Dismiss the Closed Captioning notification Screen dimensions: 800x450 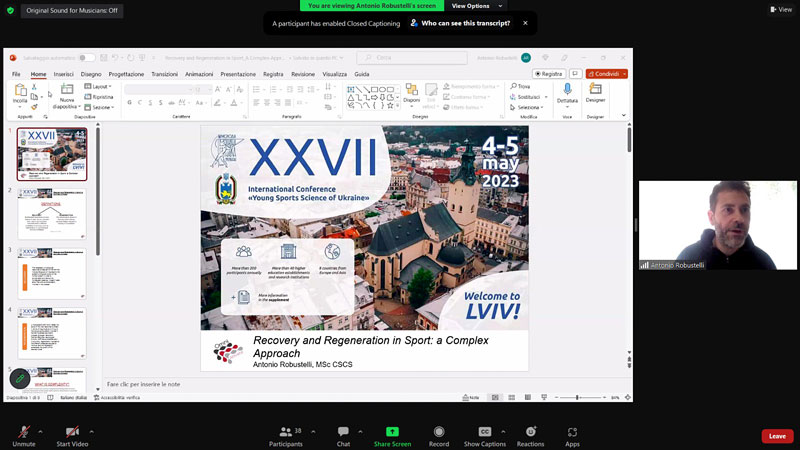pos(525,23)
